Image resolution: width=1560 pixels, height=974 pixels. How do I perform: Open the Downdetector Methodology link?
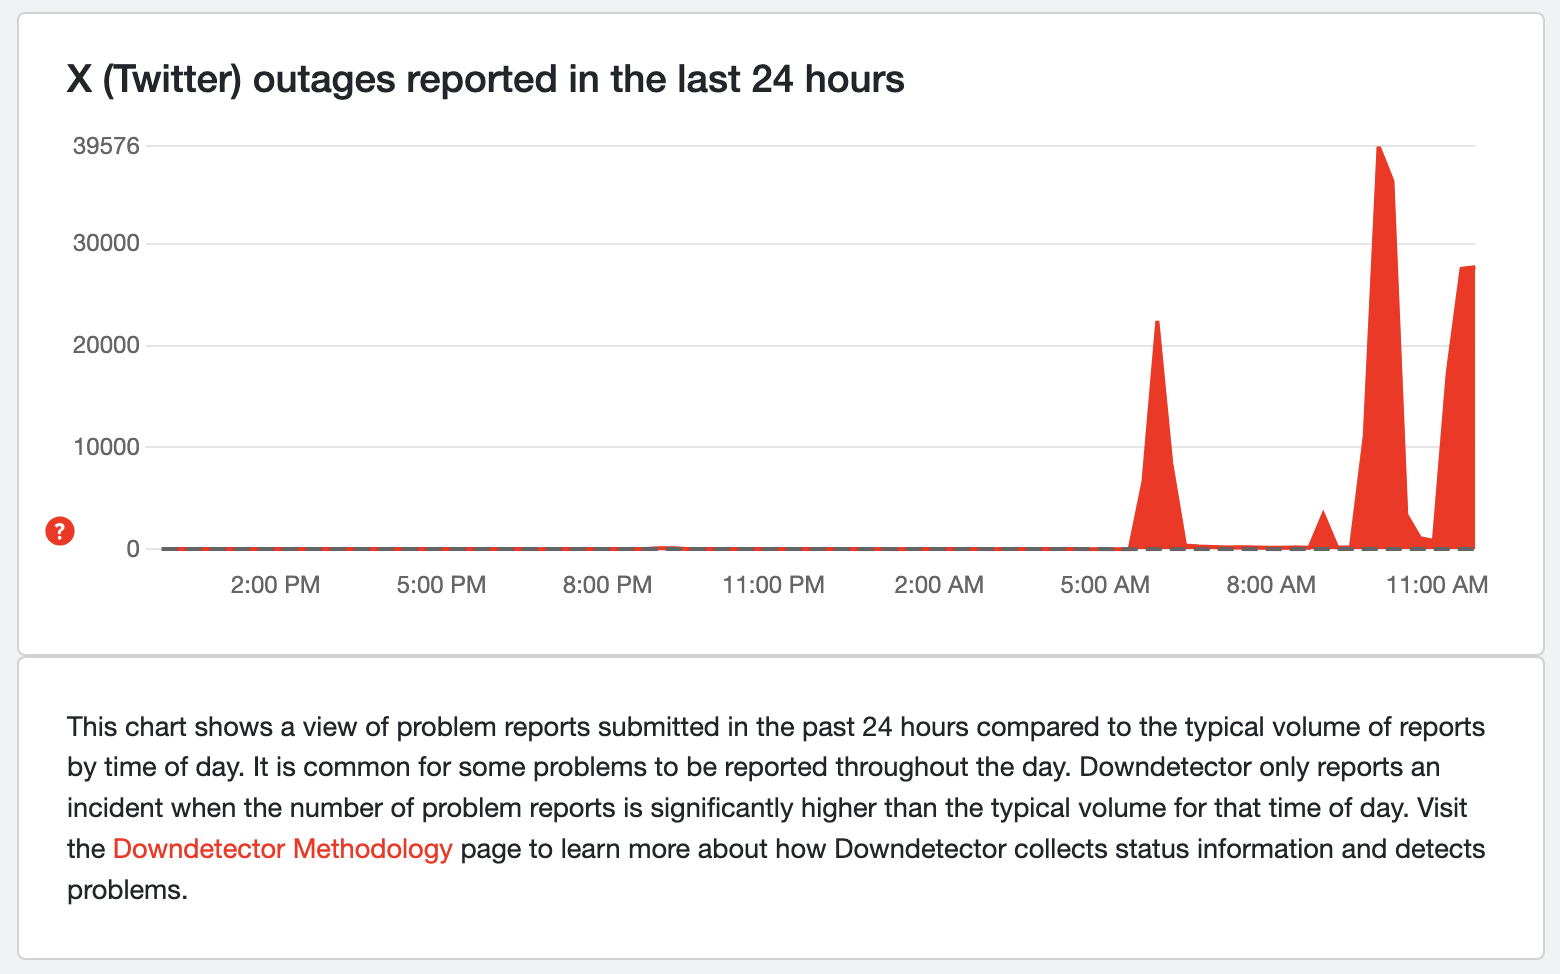[282, 849]
